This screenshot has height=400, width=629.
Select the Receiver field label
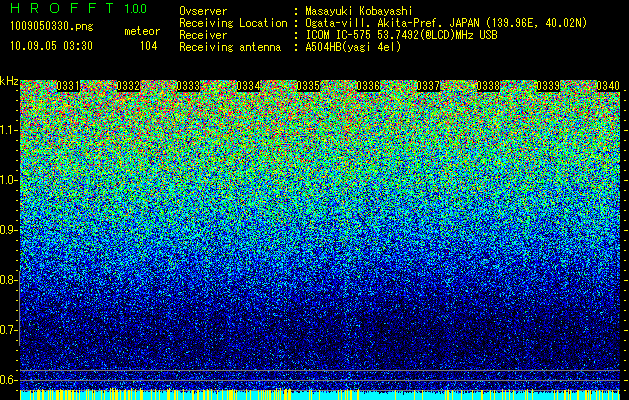point(203,35)
